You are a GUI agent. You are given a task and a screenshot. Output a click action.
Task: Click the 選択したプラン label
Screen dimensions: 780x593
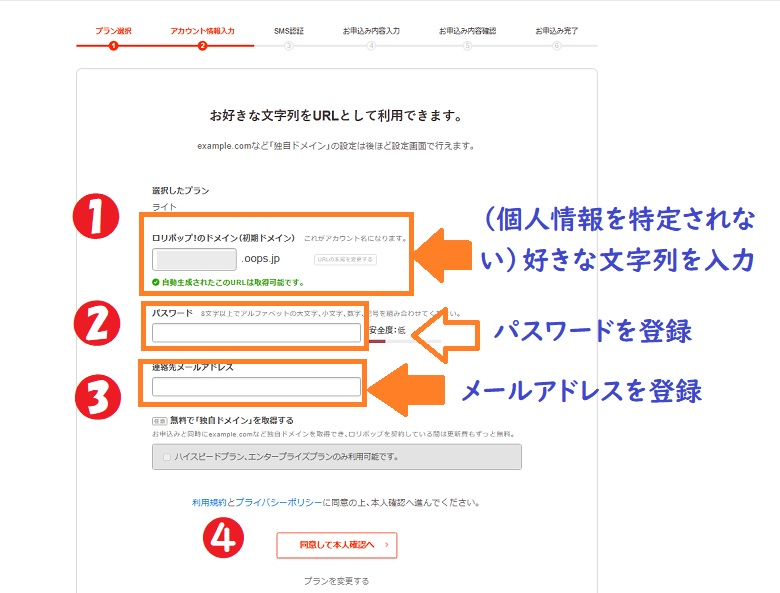181,190
